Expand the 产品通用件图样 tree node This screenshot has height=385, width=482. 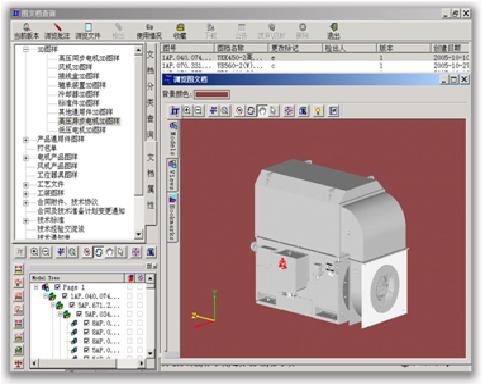26,139
